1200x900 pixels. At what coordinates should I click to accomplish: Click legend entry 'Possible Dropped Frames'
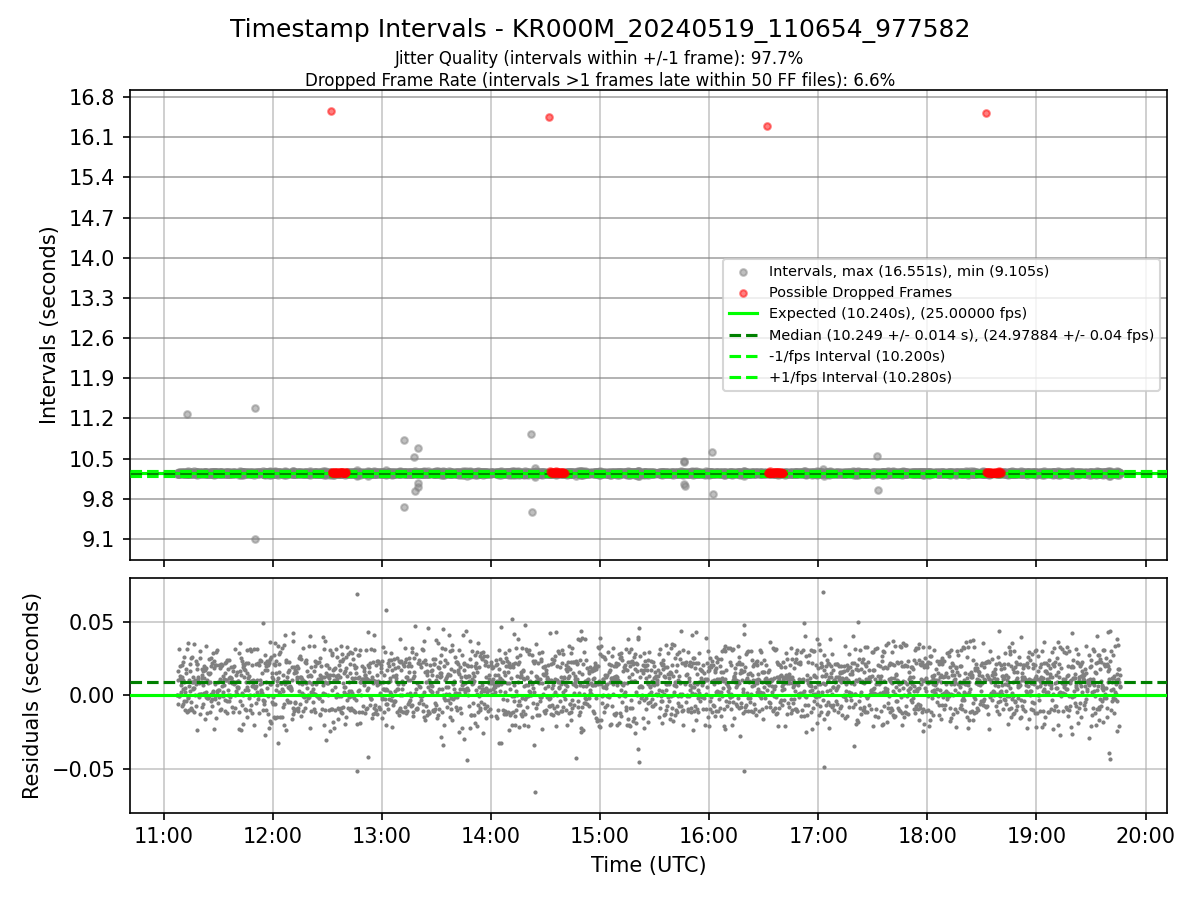click(x=860, y=292)
